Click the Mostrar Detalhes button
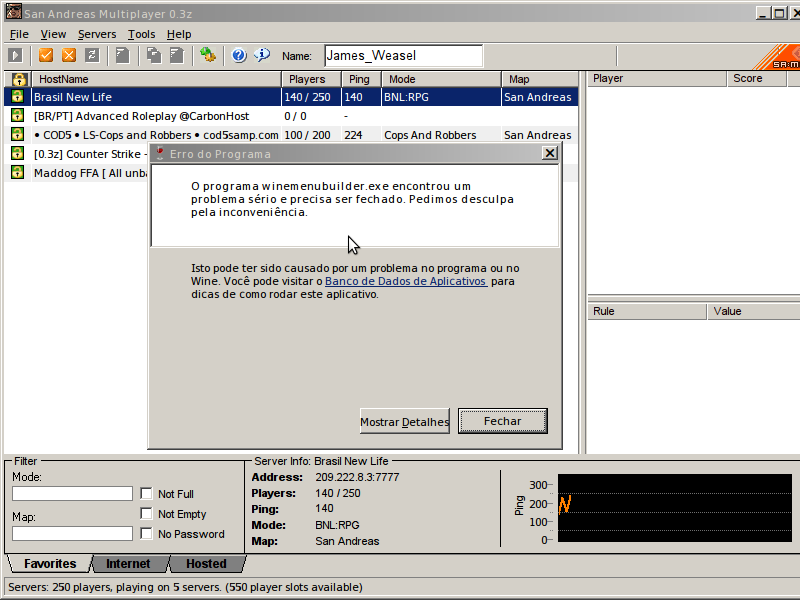This screenshot has width=800, height=600. pos(405,421)
